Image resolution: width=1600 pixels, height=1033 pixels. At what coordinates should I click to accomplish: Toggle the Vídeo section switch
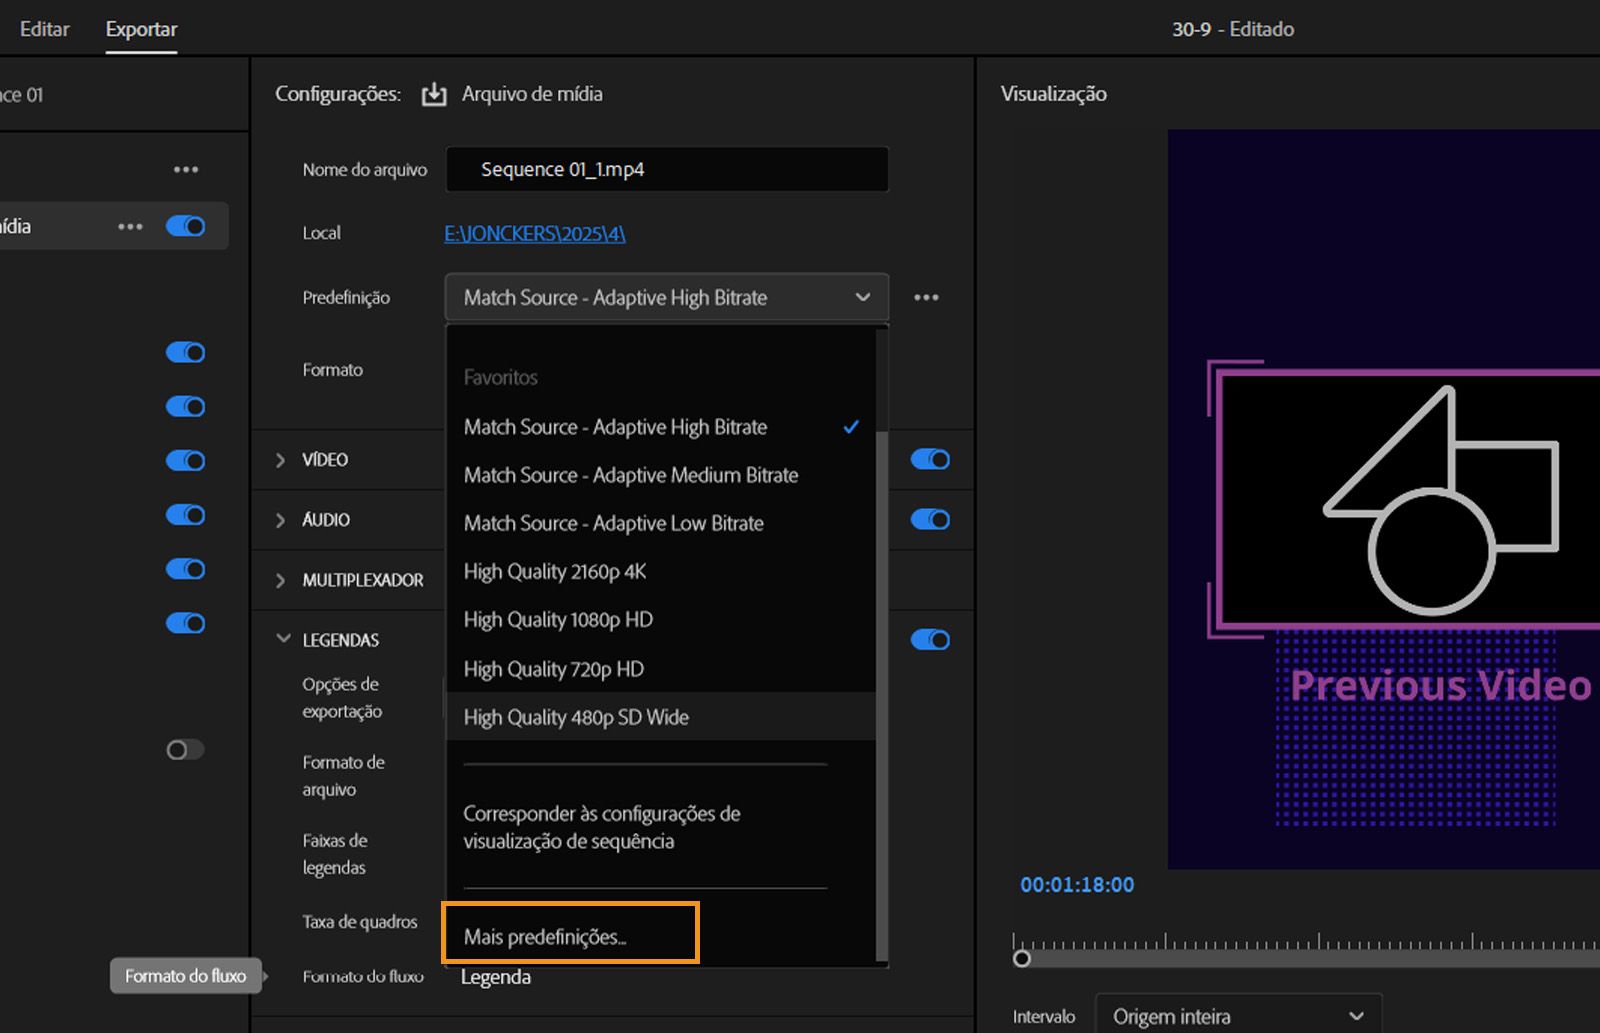click(x=929, y=459)
